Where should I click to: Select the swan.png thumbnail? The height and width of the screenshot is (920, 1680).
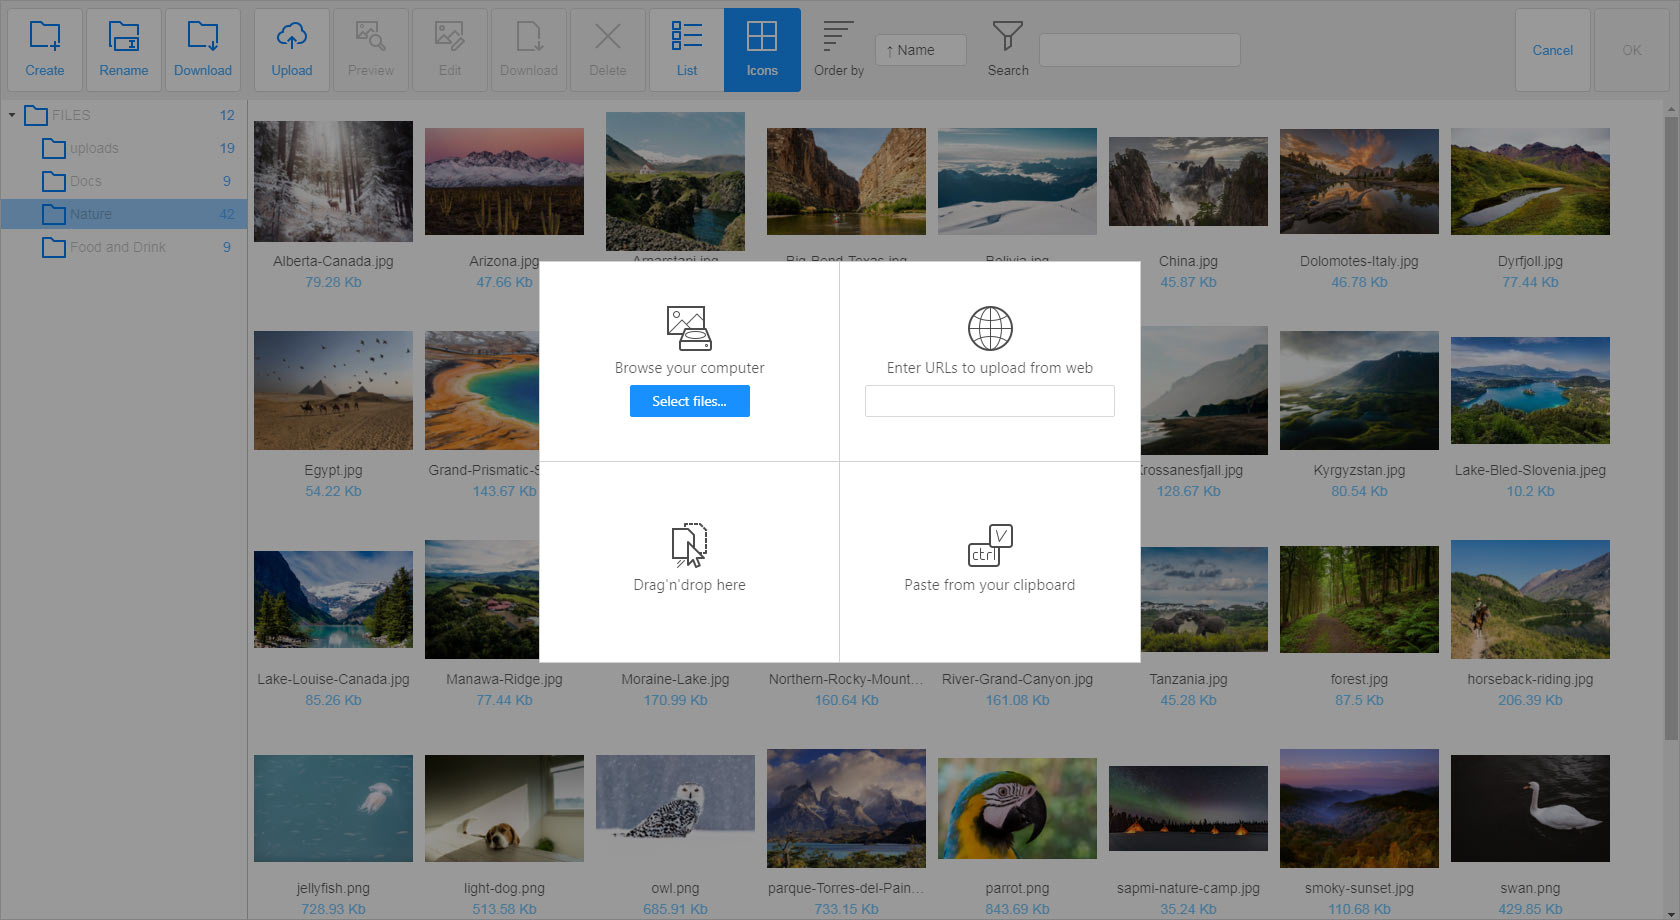(x=1530, y=808)
